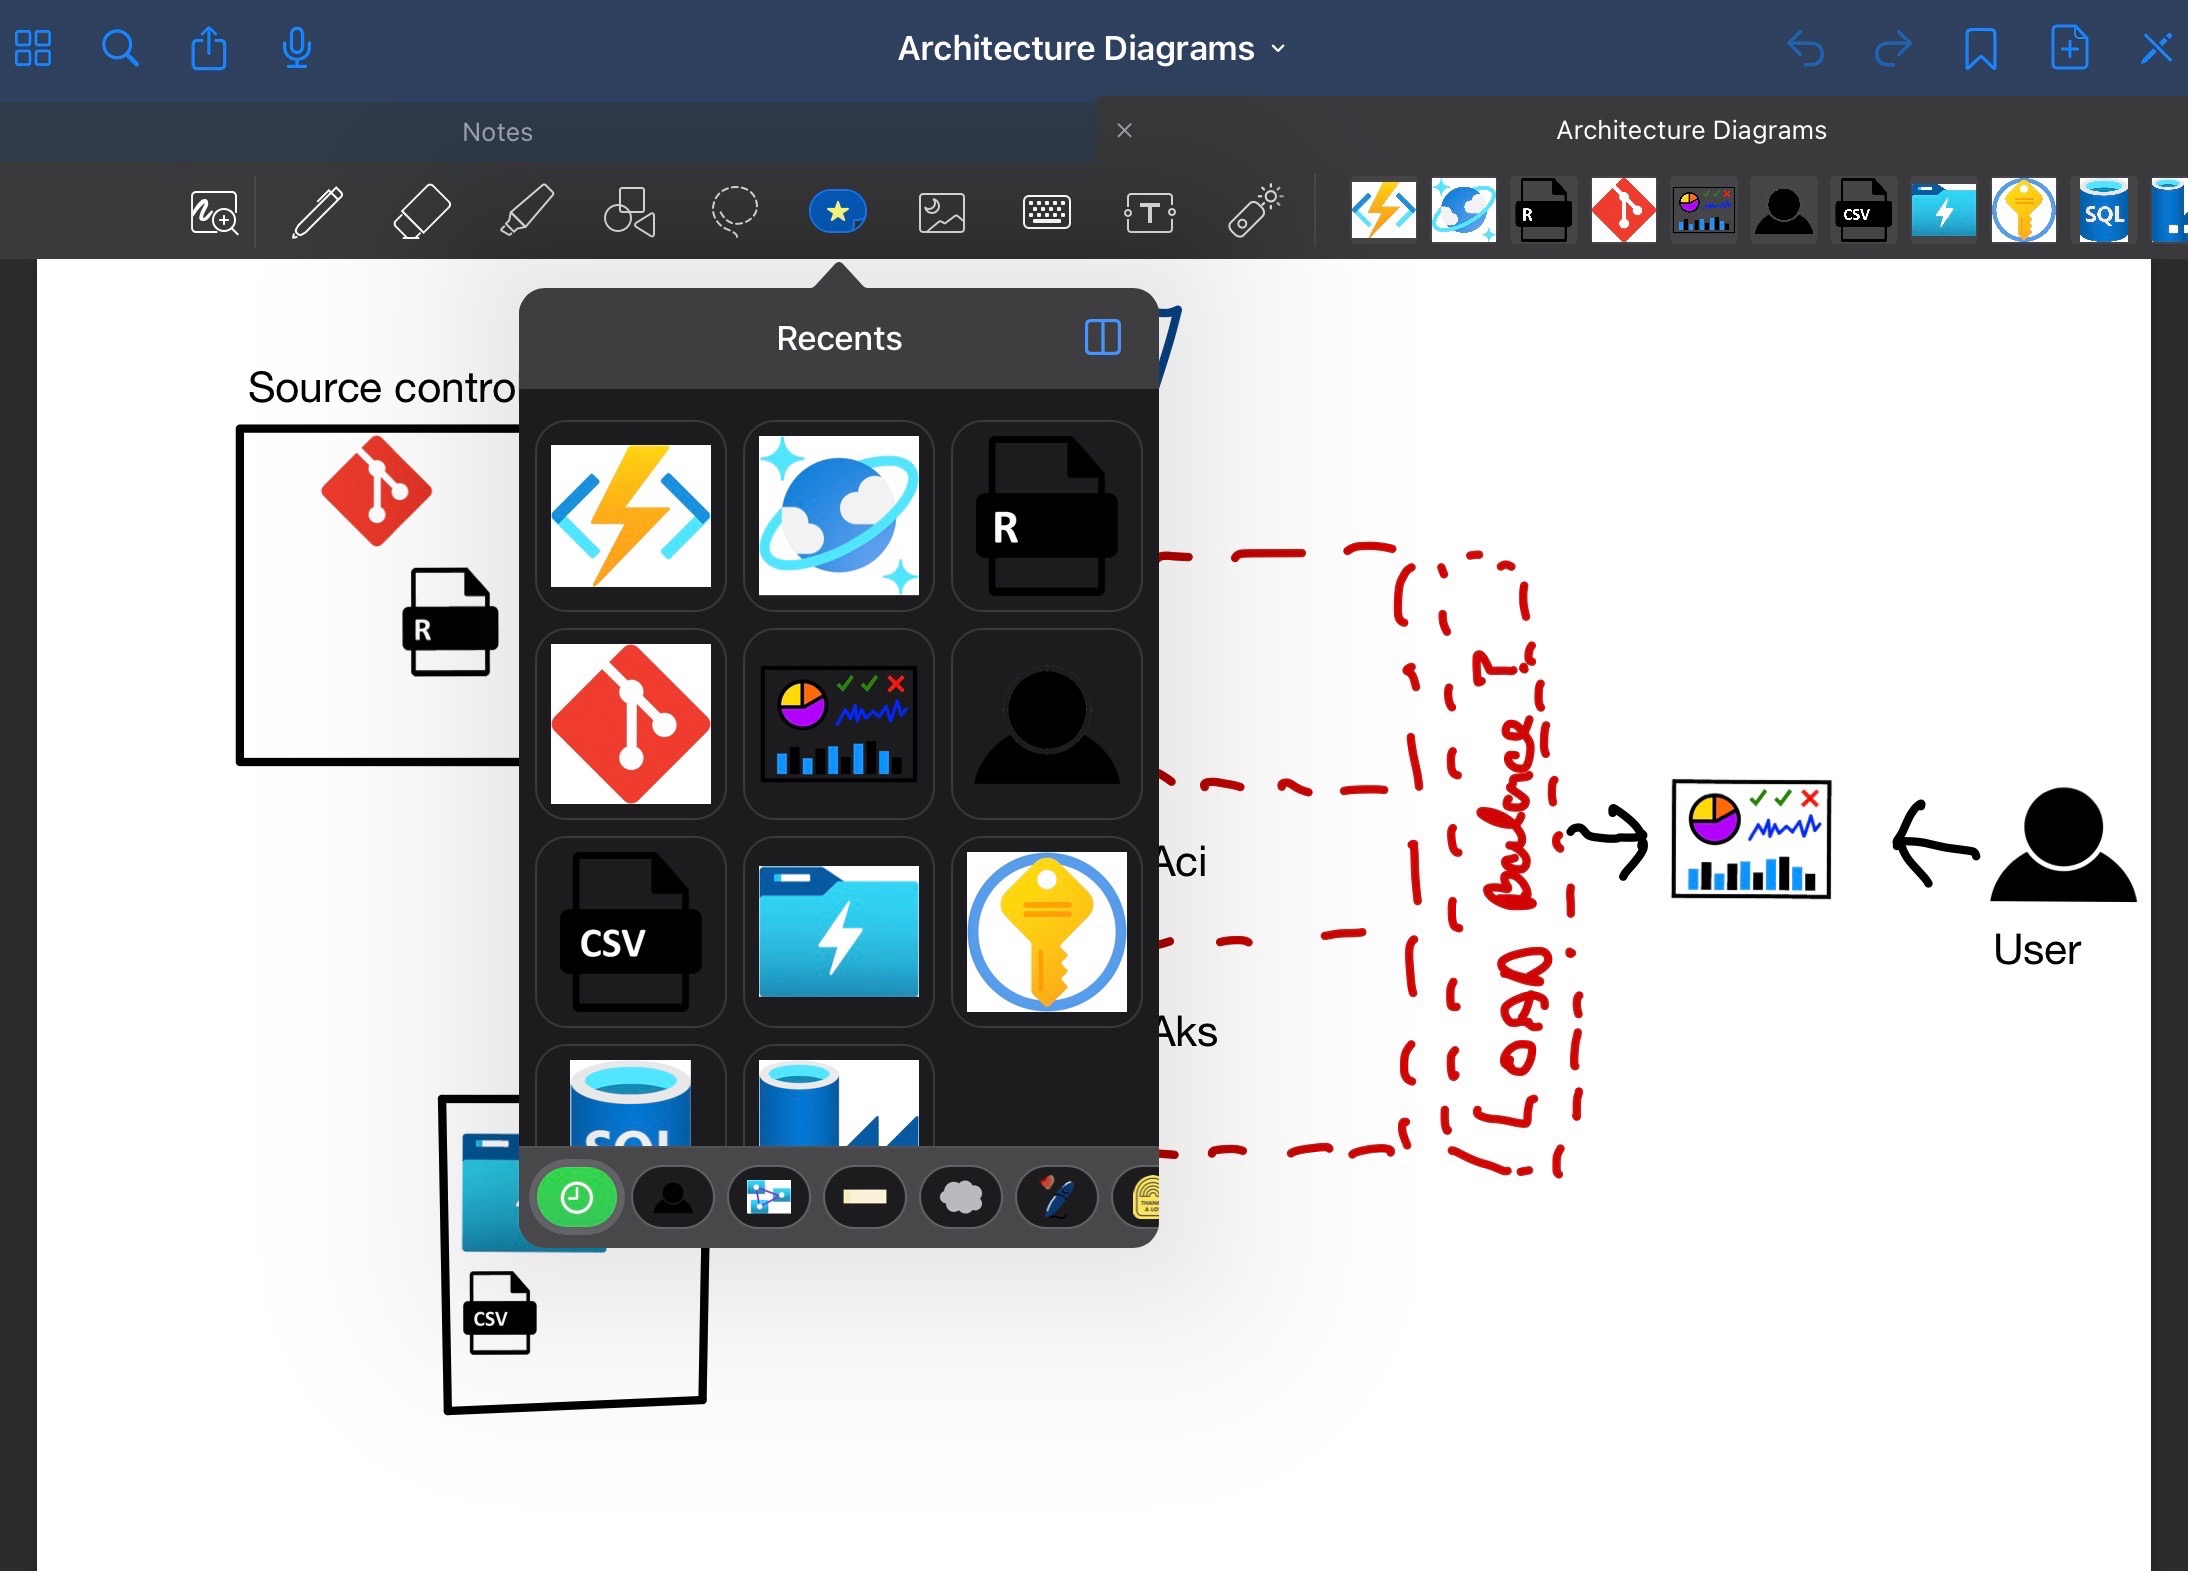The image size is (2188, 1571).
Task: Select the Highlighter tool
Action: coord(526,212)
